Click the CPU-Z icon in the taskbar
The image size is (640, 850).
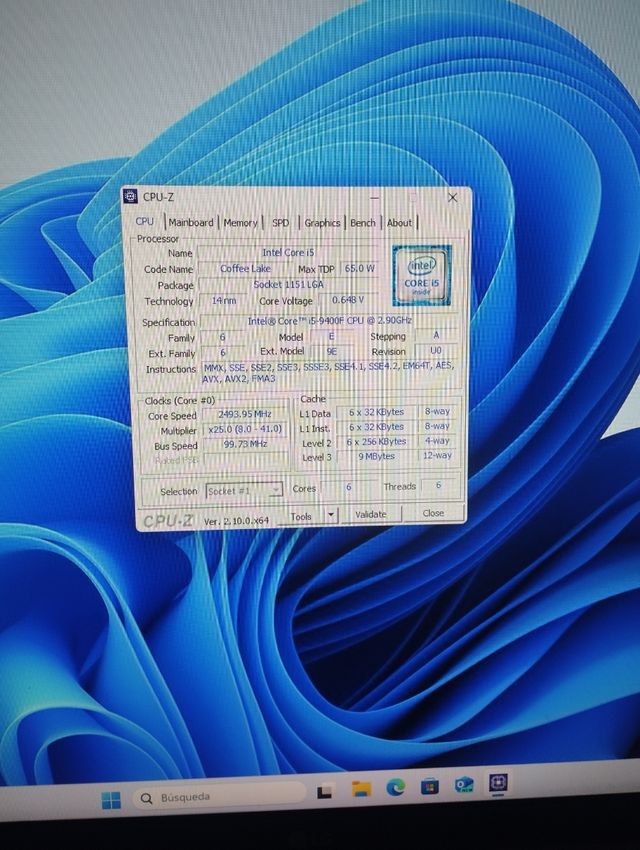(498, 782)
